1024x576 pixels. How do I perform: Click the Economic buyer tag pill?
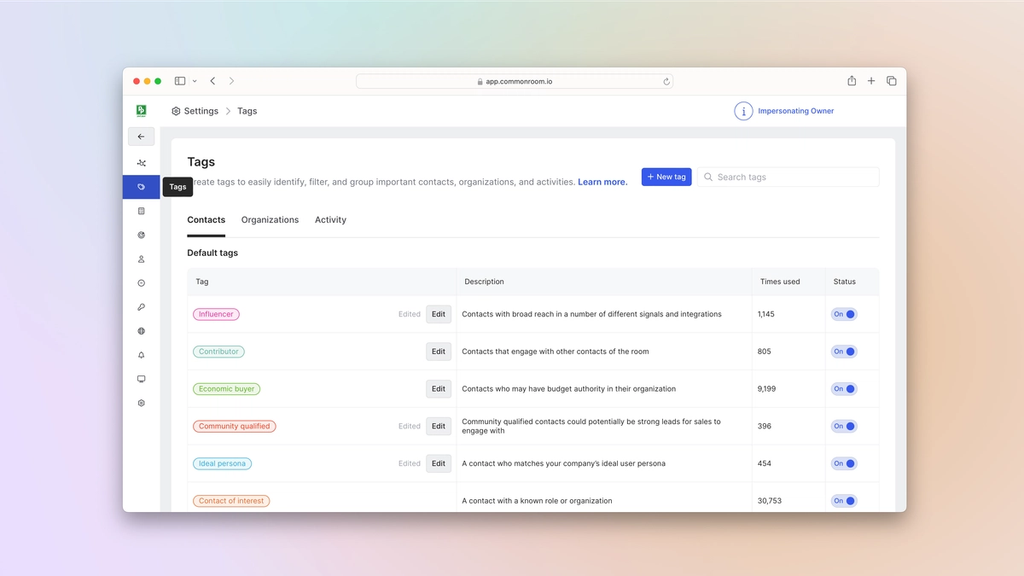coord(227,389)
